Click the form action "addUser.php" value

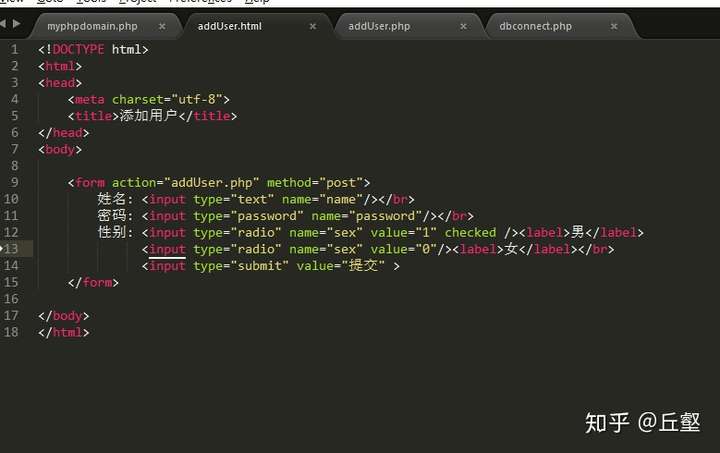click(211, 183)
